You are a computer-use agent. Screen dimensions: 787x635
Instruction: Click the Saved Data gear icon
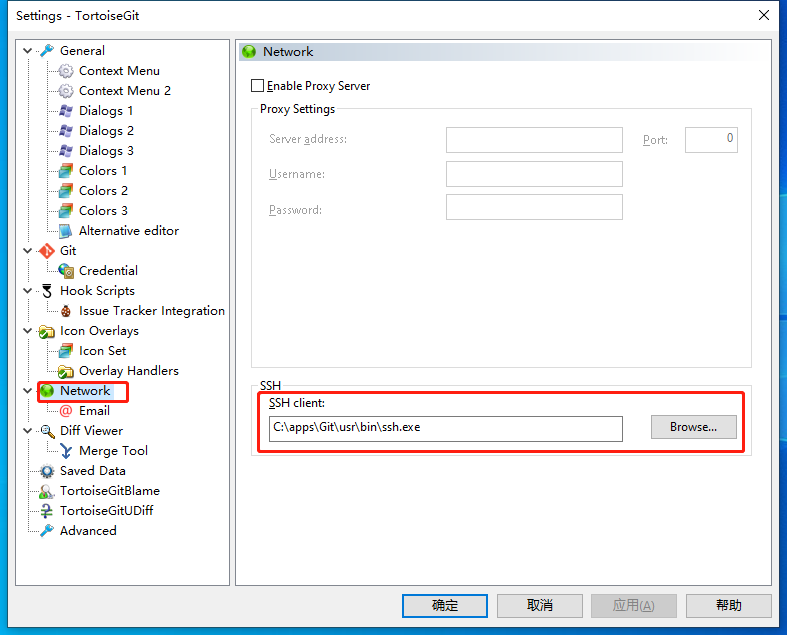click(47, 471)
